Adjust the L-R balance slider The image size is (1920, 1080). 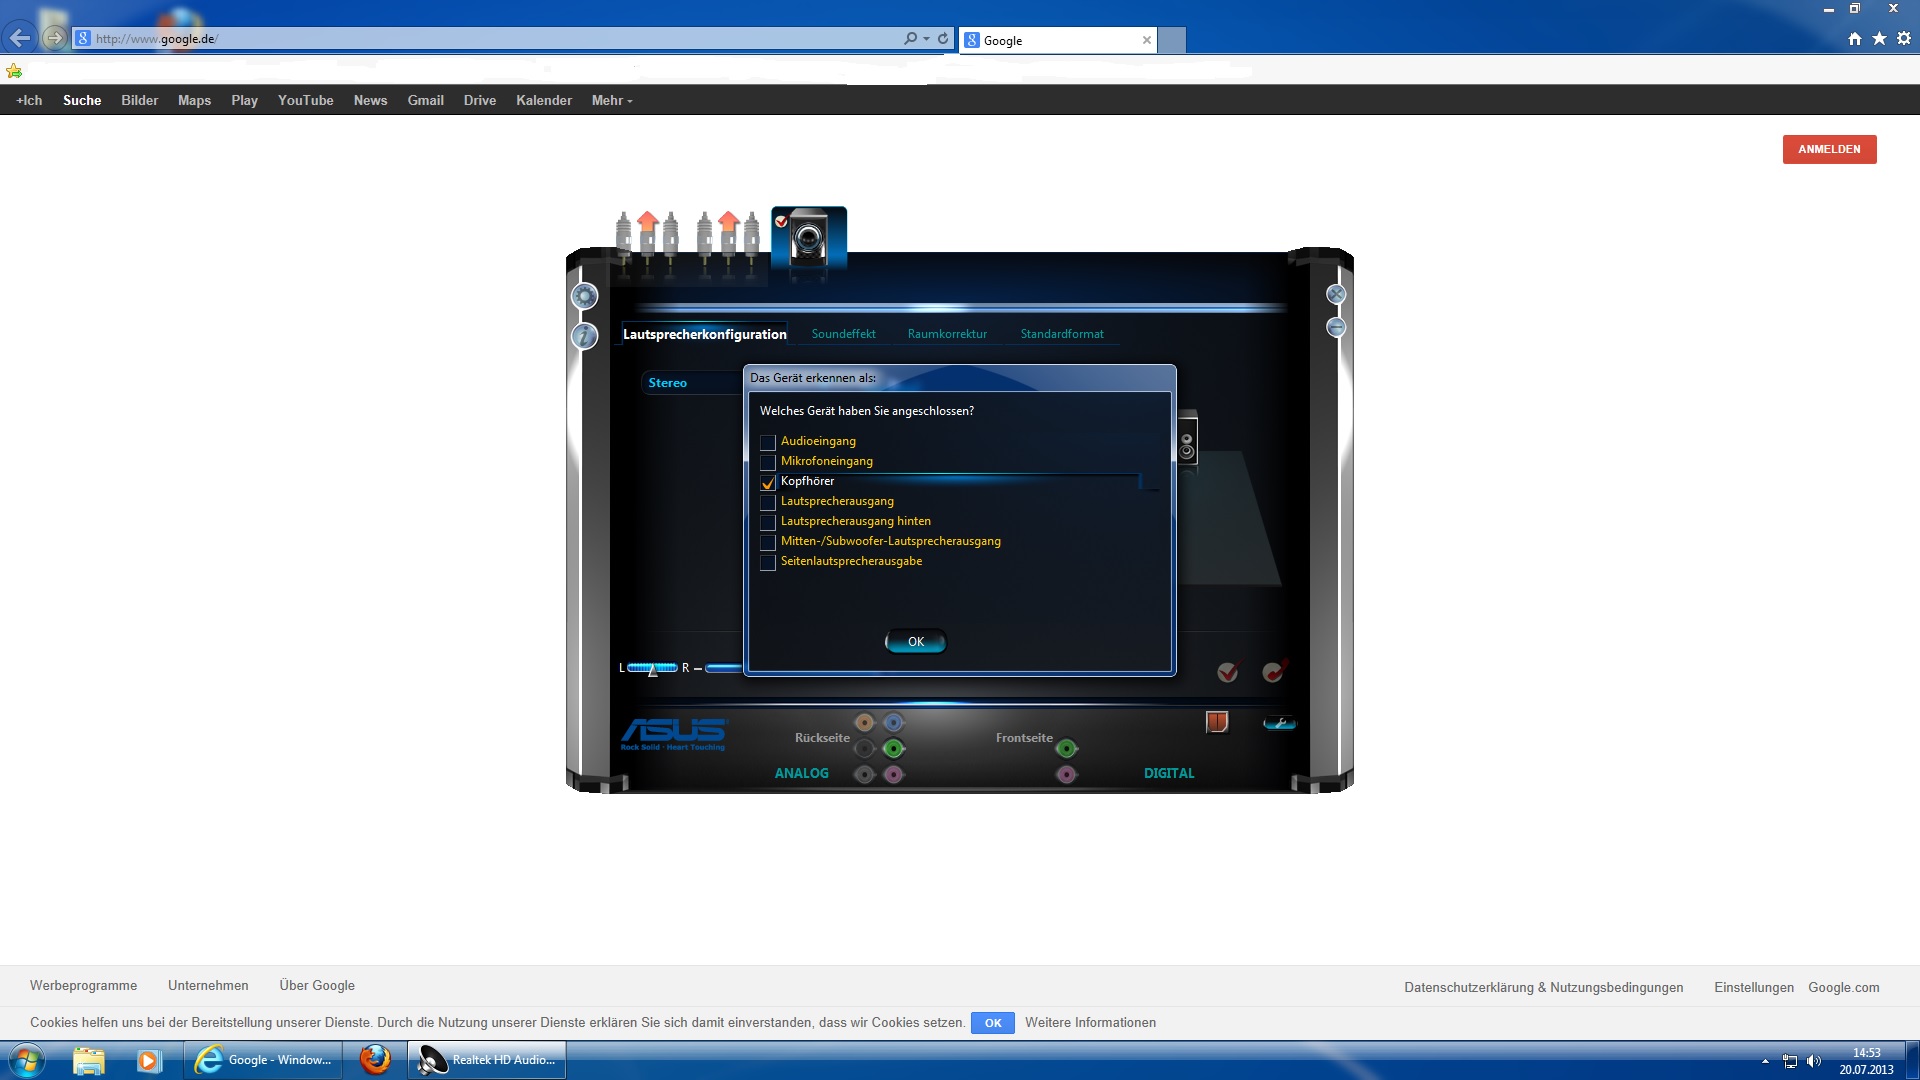pyautogui.click(x=653, y=668)
